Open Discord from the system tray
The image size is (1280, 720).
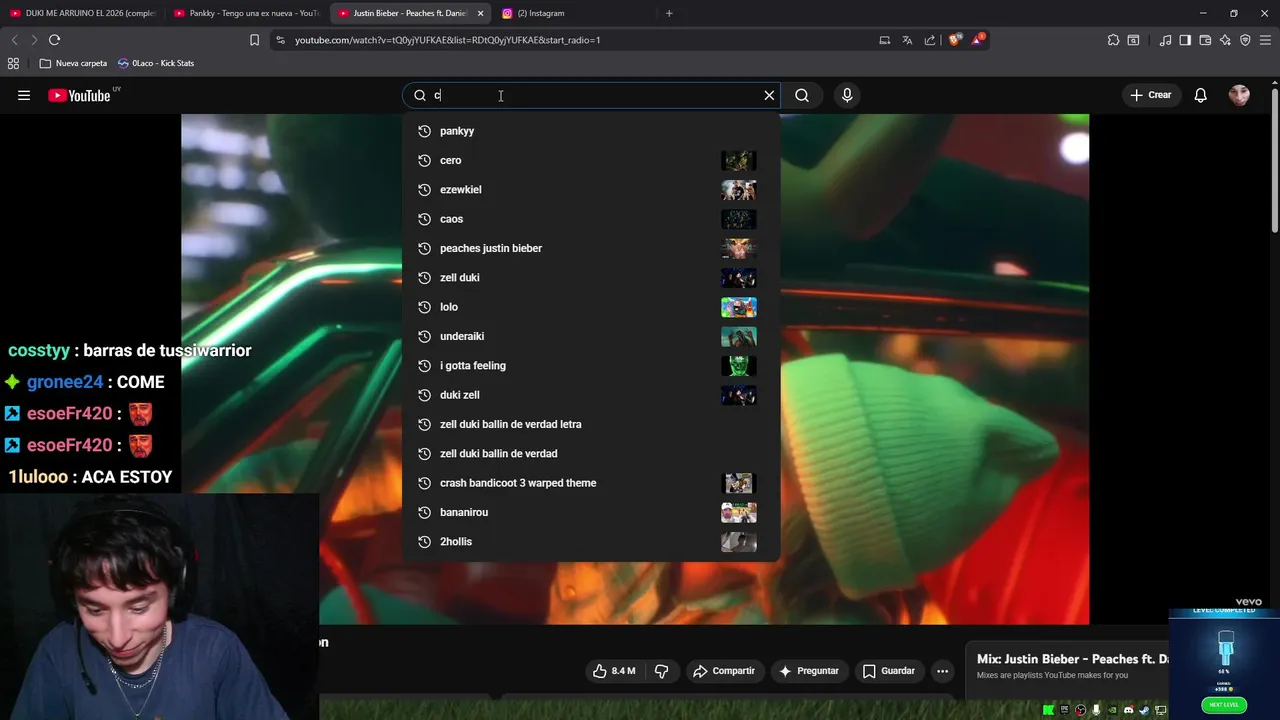pyautogui.click(x=1129, y=711)
